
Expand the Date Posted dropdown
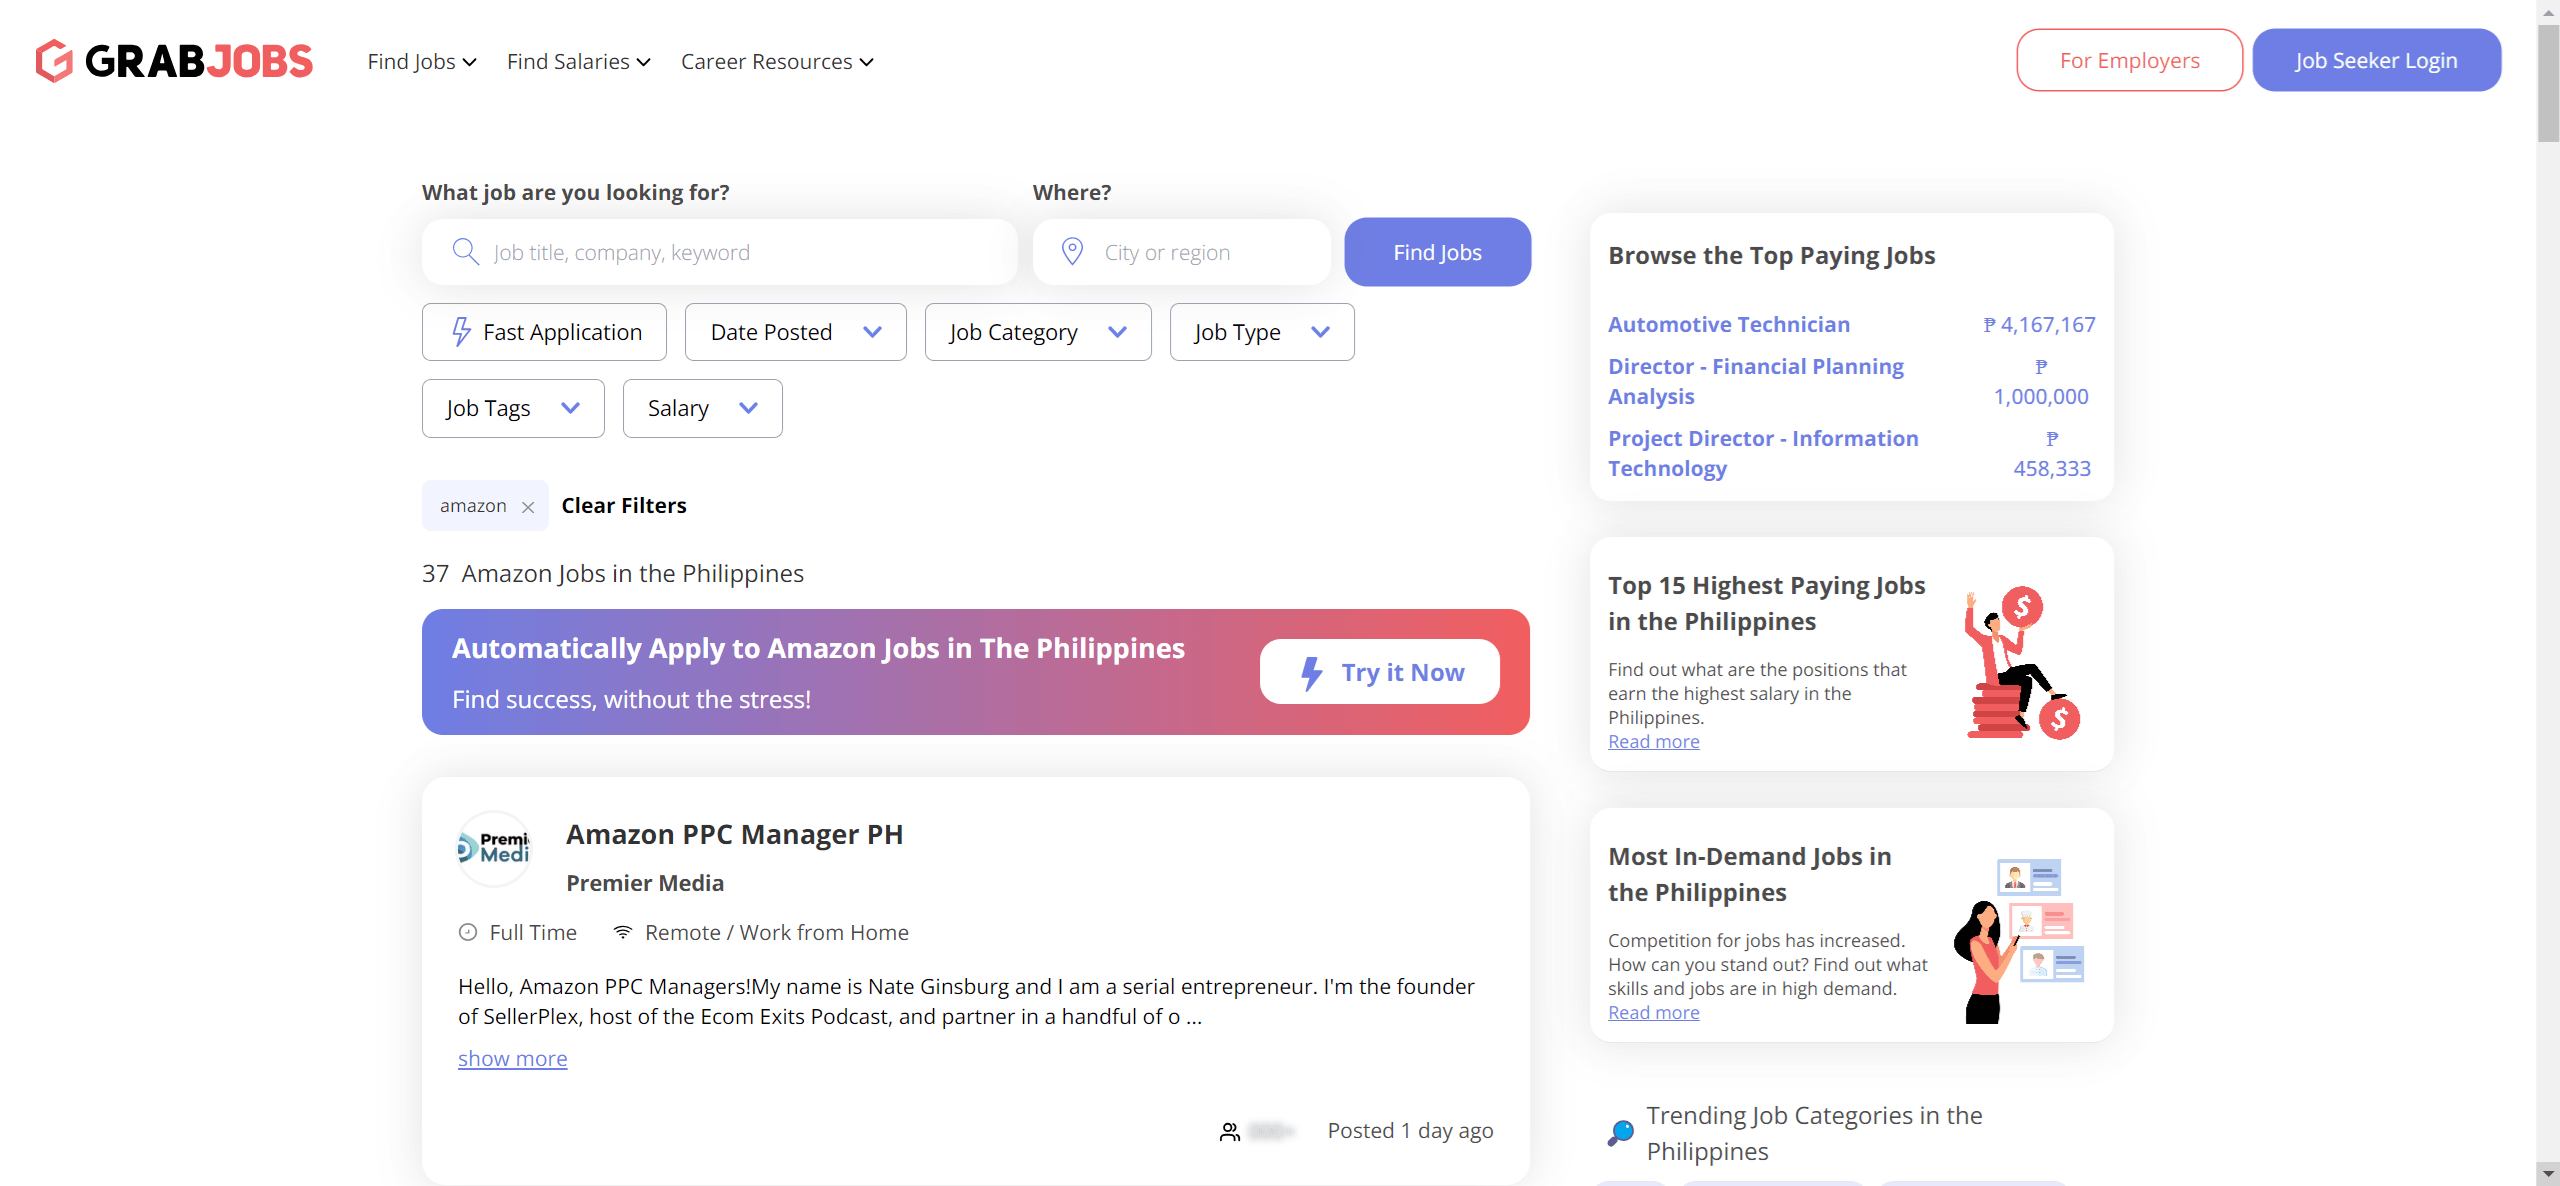(x=796, y=332)
